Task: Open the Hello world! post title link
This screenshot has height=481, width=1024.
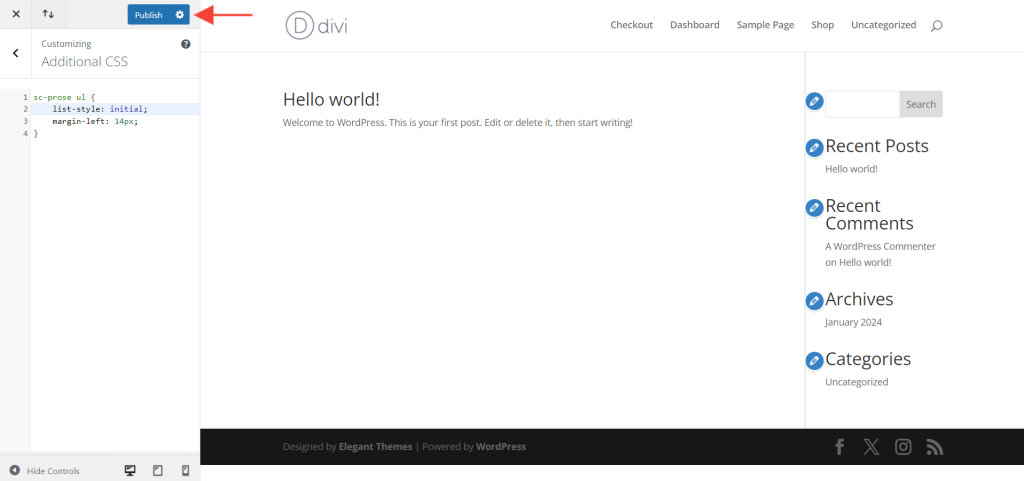Action: point(331,99)
